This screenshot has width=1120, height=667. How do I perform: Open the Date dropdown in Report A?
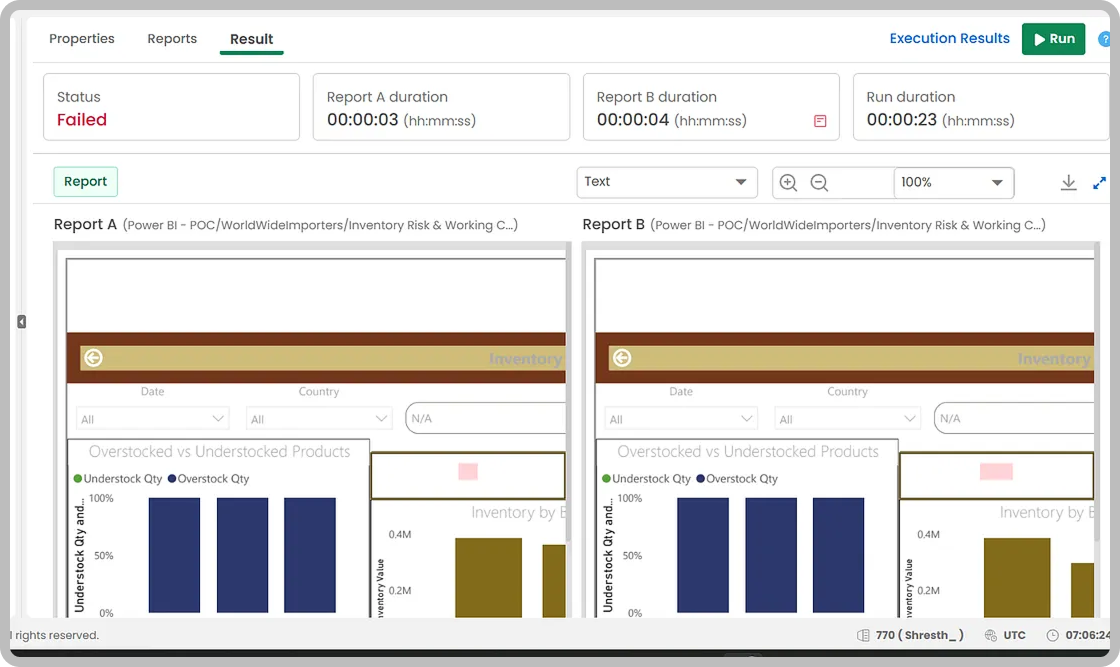[x=152, y=418]
